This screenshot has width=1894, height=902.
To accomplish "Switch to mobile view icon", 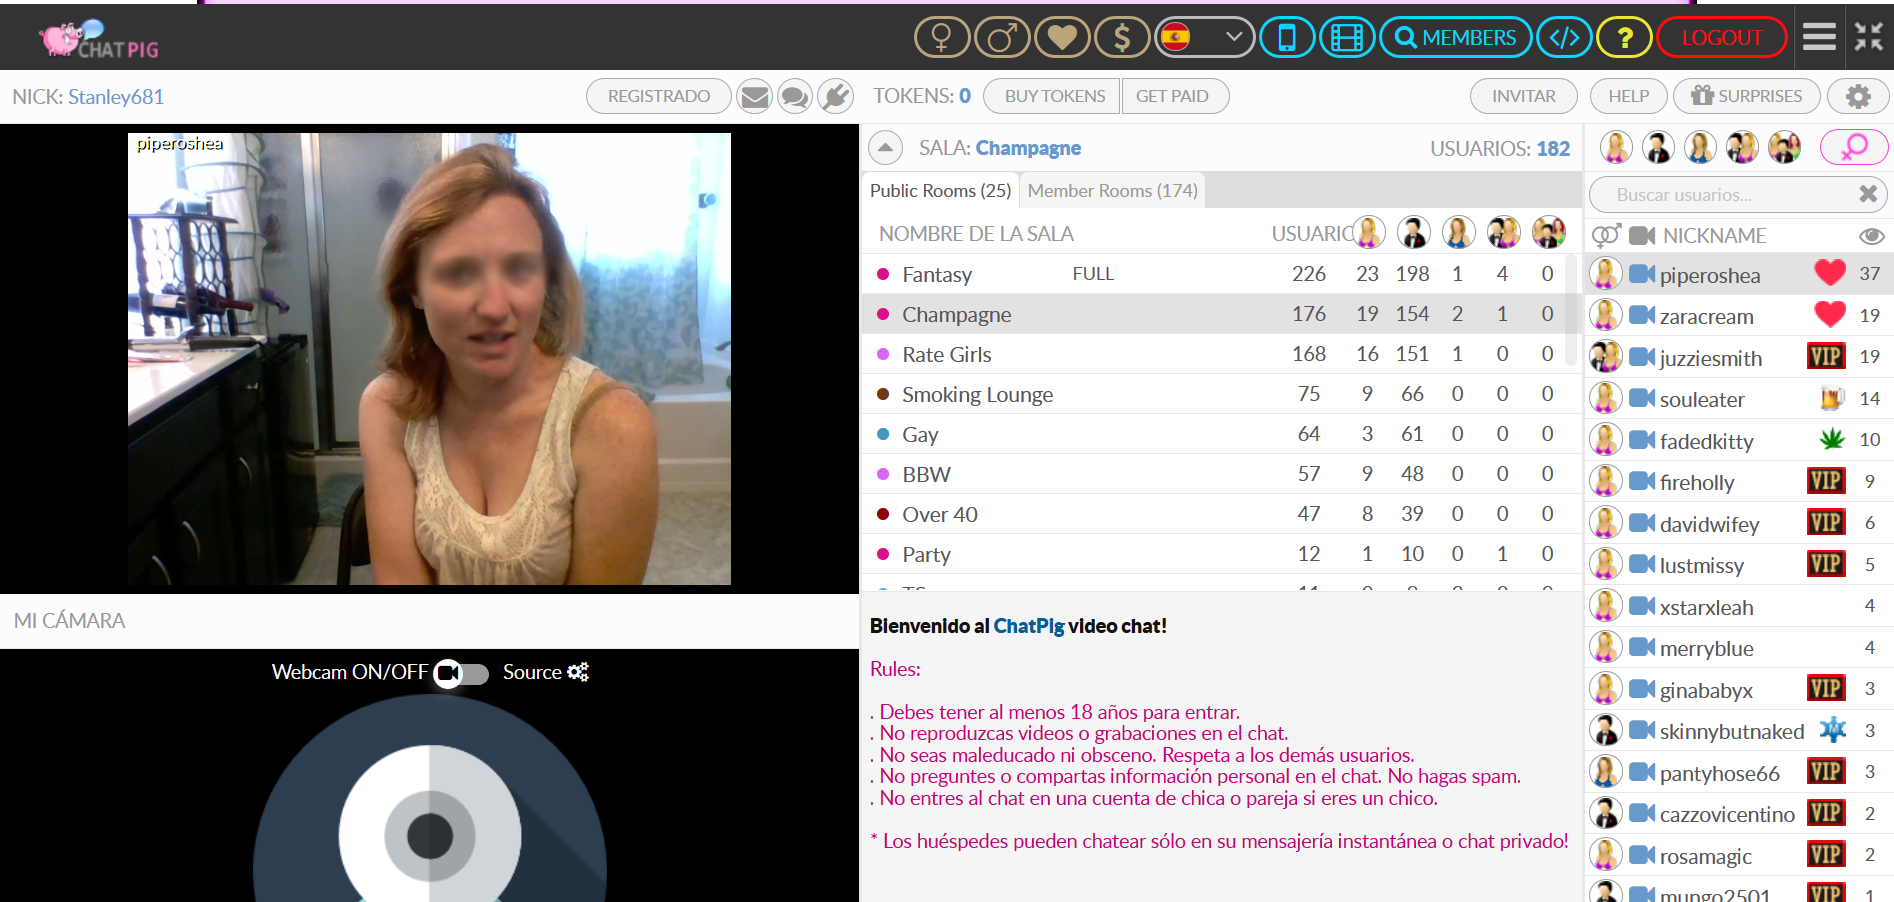I will (x=1287, y=38).
